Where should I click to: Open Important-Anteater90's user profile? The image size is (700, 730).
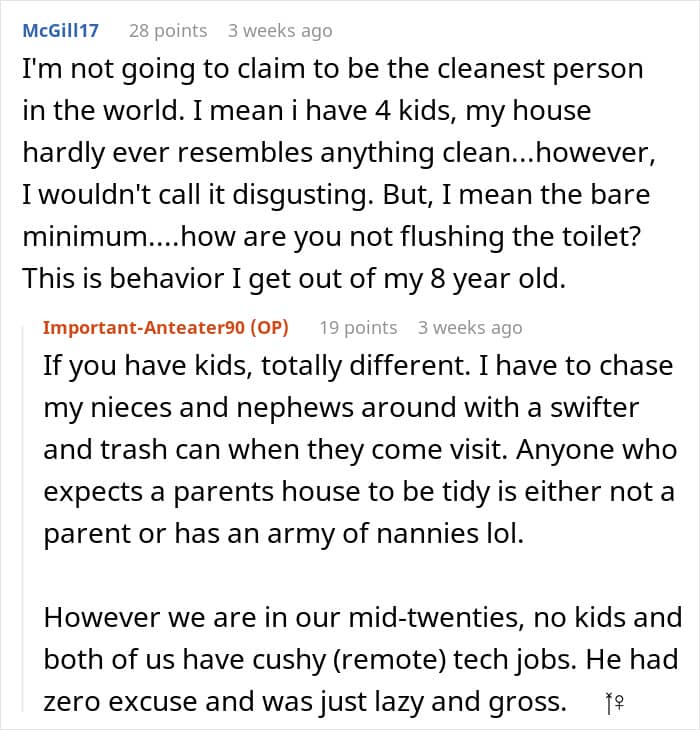pyautogui.click(x=144, y=327)
